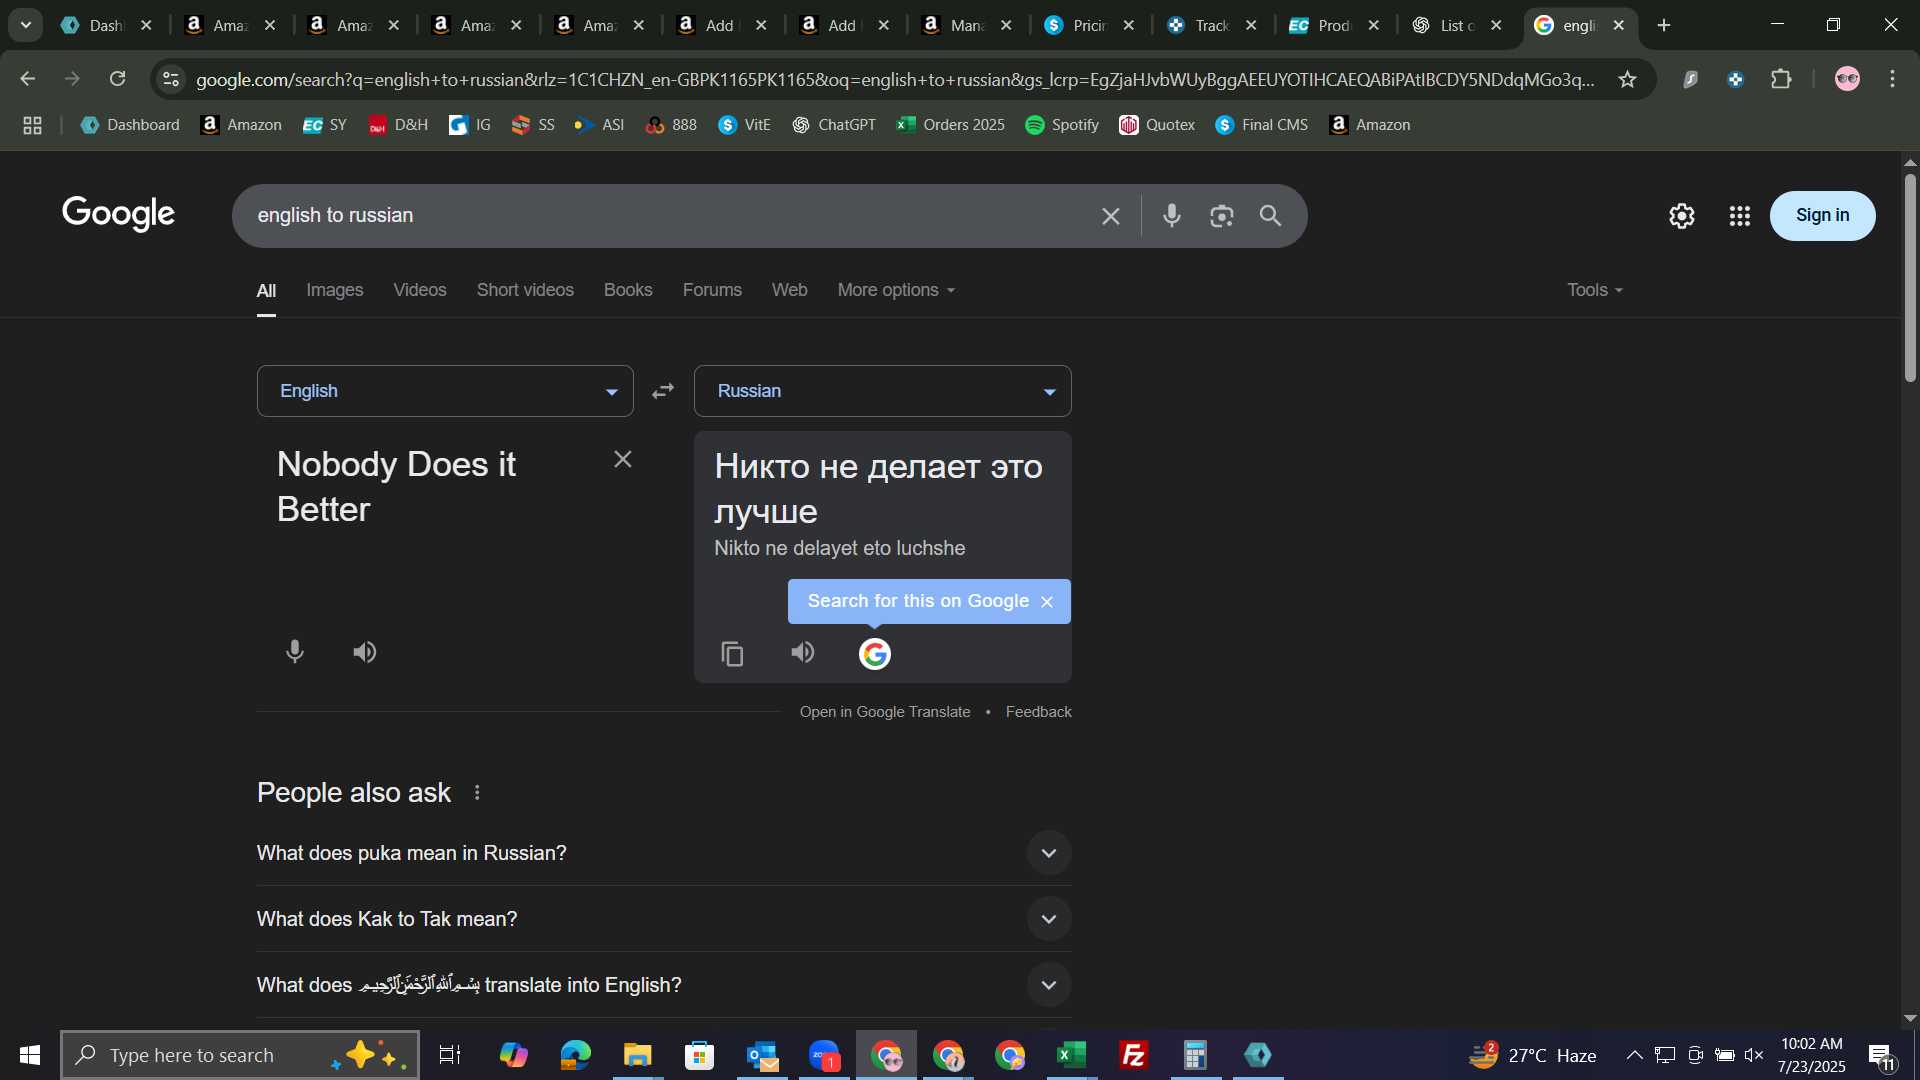This screenshot has height=1080, width=1920.
Task: Open in Google Translate link
Action: (x=885, y=712)
